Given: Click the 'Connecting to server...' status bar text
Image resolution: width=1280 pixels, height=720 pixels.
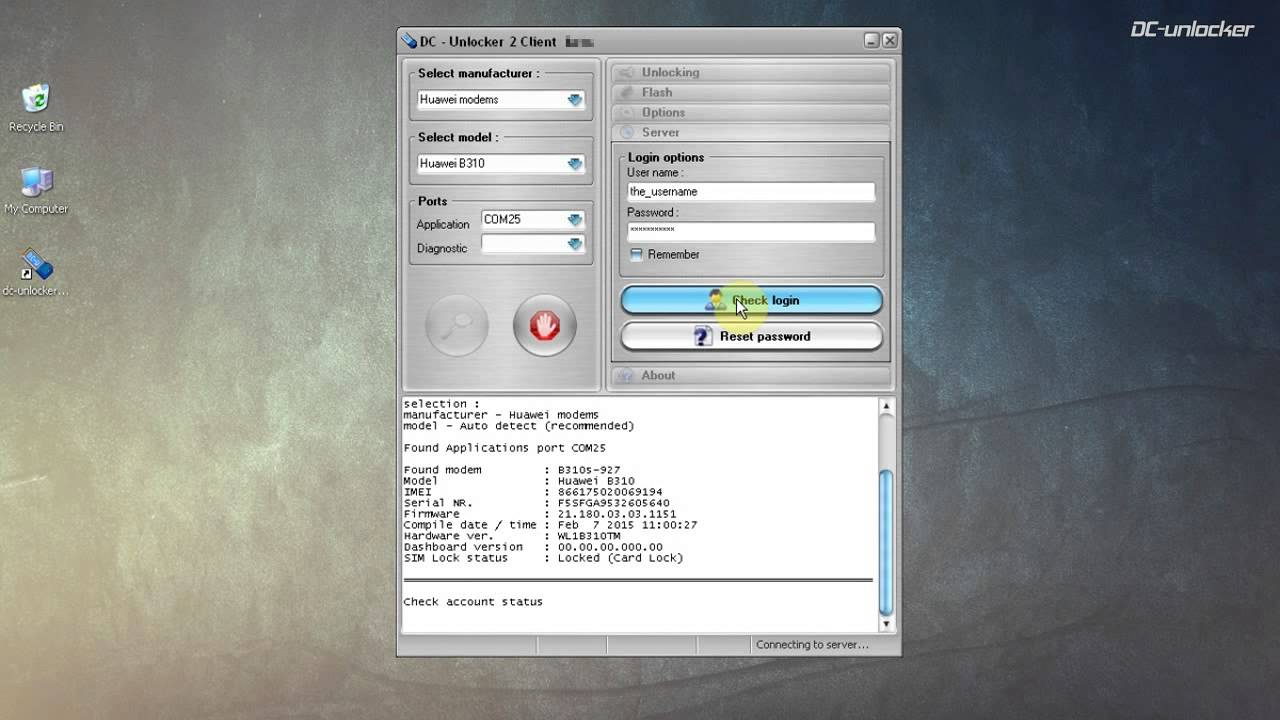Looking at the screenshot, I should (812, 645).
